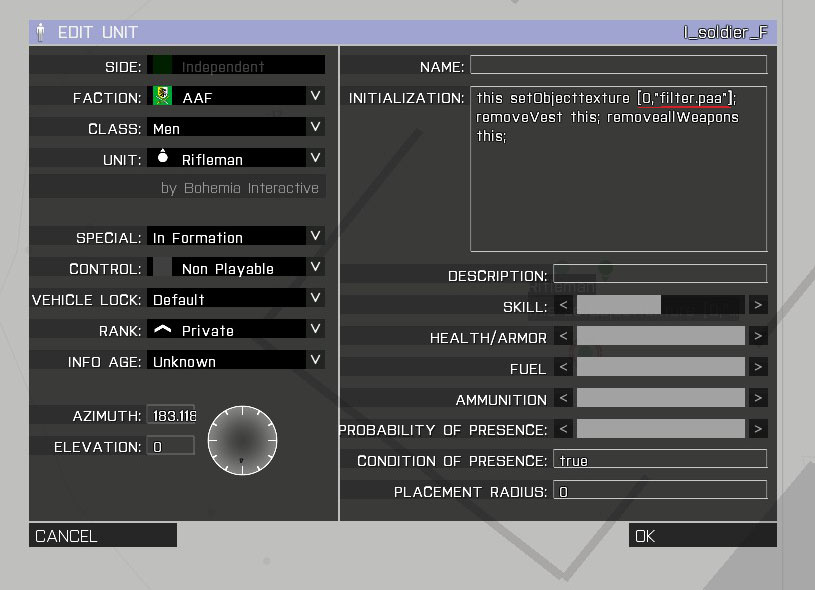The height and width of the screenshot is (590, 815).
Task: Click the Probability of Presence slider
Action: tap(661, 429)
